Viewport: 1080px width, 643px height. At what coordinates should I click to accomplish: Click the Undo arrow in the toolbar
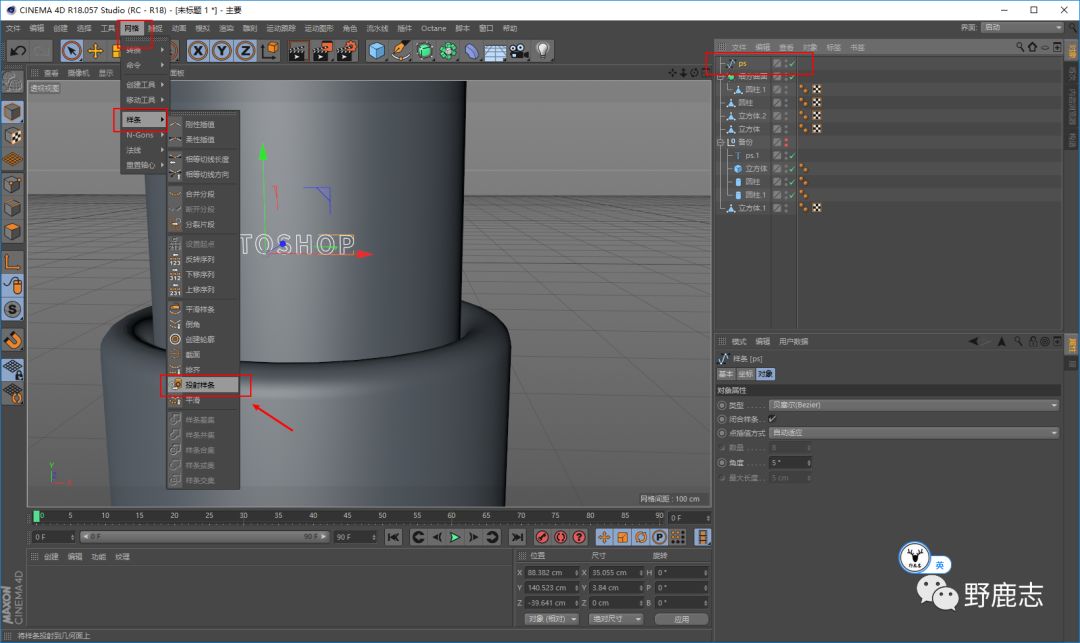(x=17, y=50)
